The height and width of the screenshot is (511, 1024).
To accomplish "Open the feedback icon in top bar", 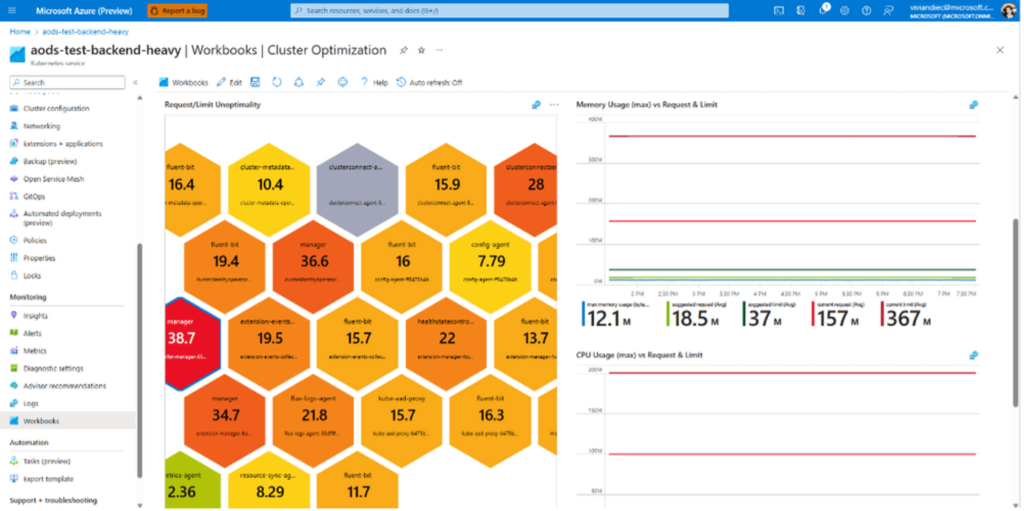I will tap(888, 10).
